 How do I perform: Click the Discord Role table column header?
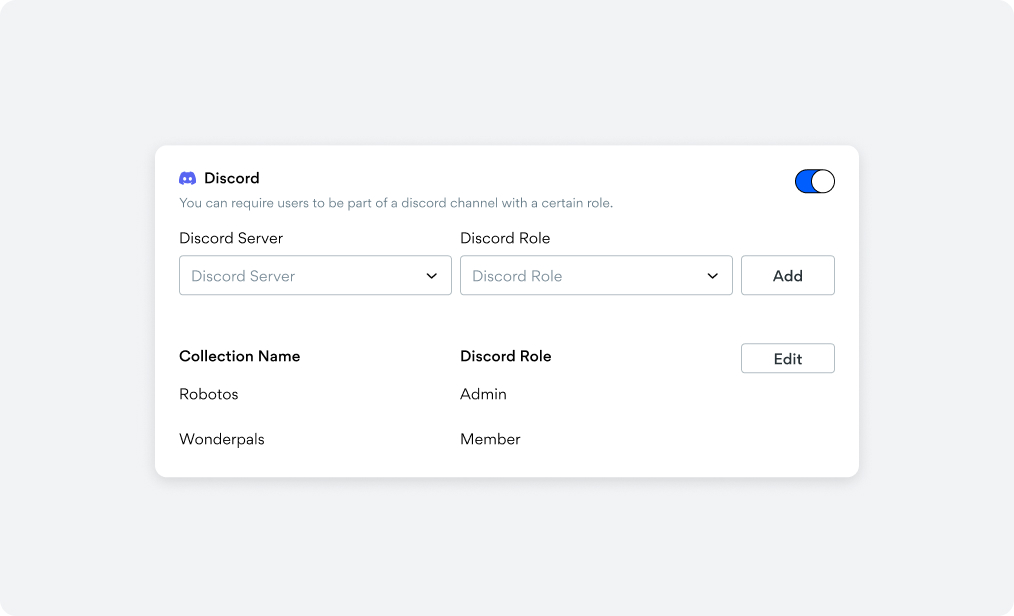coord(505,356)
